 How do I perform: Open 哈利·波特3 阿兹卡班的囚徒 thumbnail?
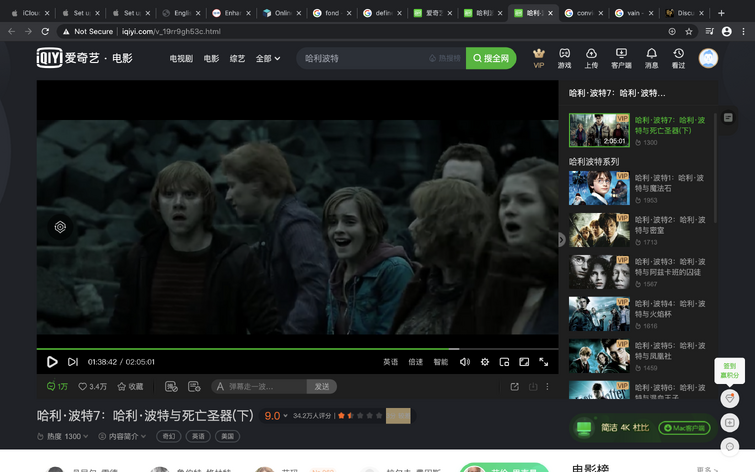pos(599,272)
